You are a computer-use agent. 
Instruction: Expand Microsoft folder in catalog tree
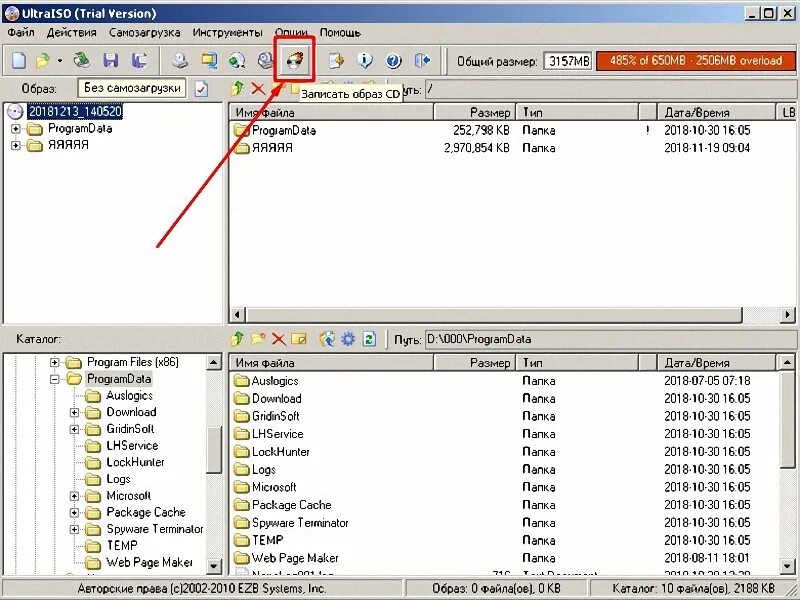[x=74, y=496]
